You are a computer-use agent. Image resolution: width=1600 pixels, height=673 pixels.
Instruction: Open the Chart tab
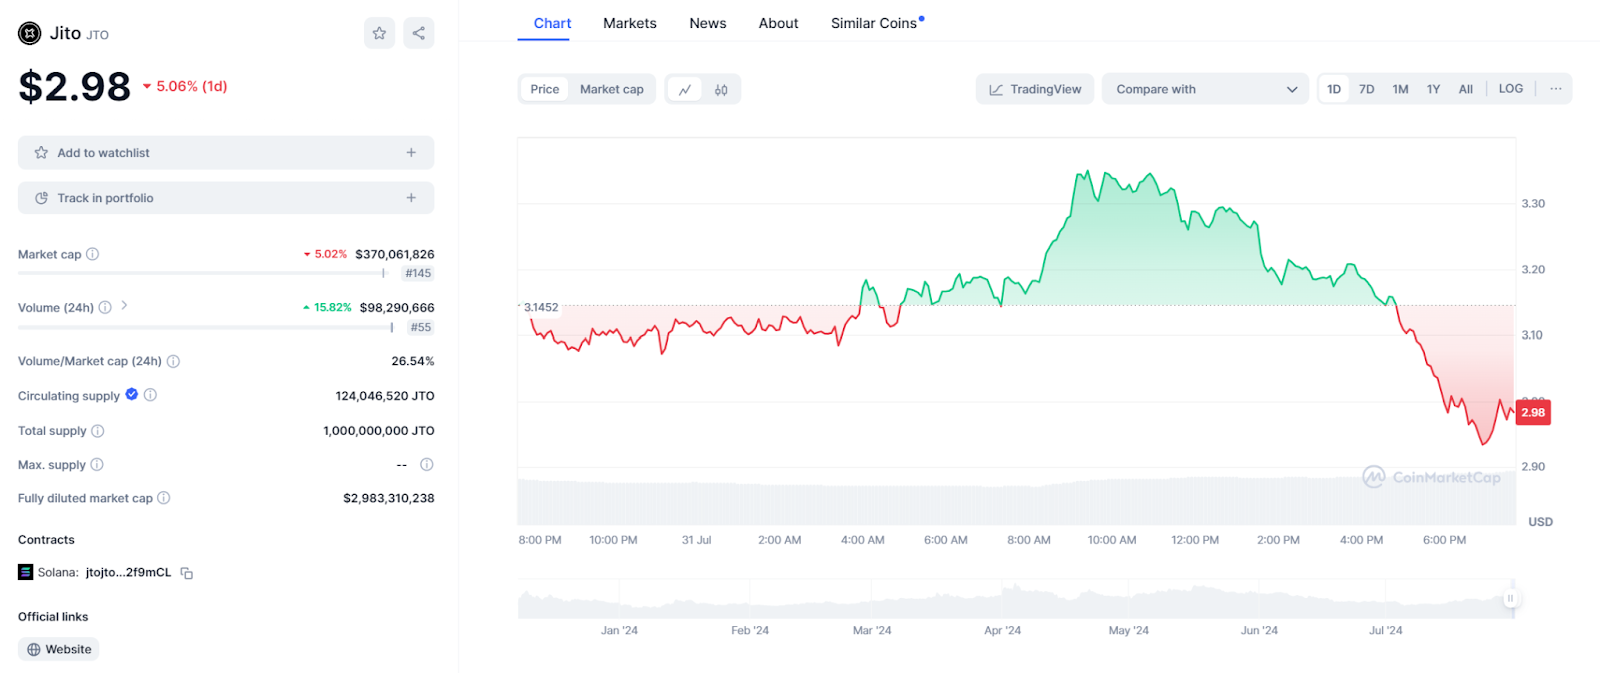pos(552,23)
